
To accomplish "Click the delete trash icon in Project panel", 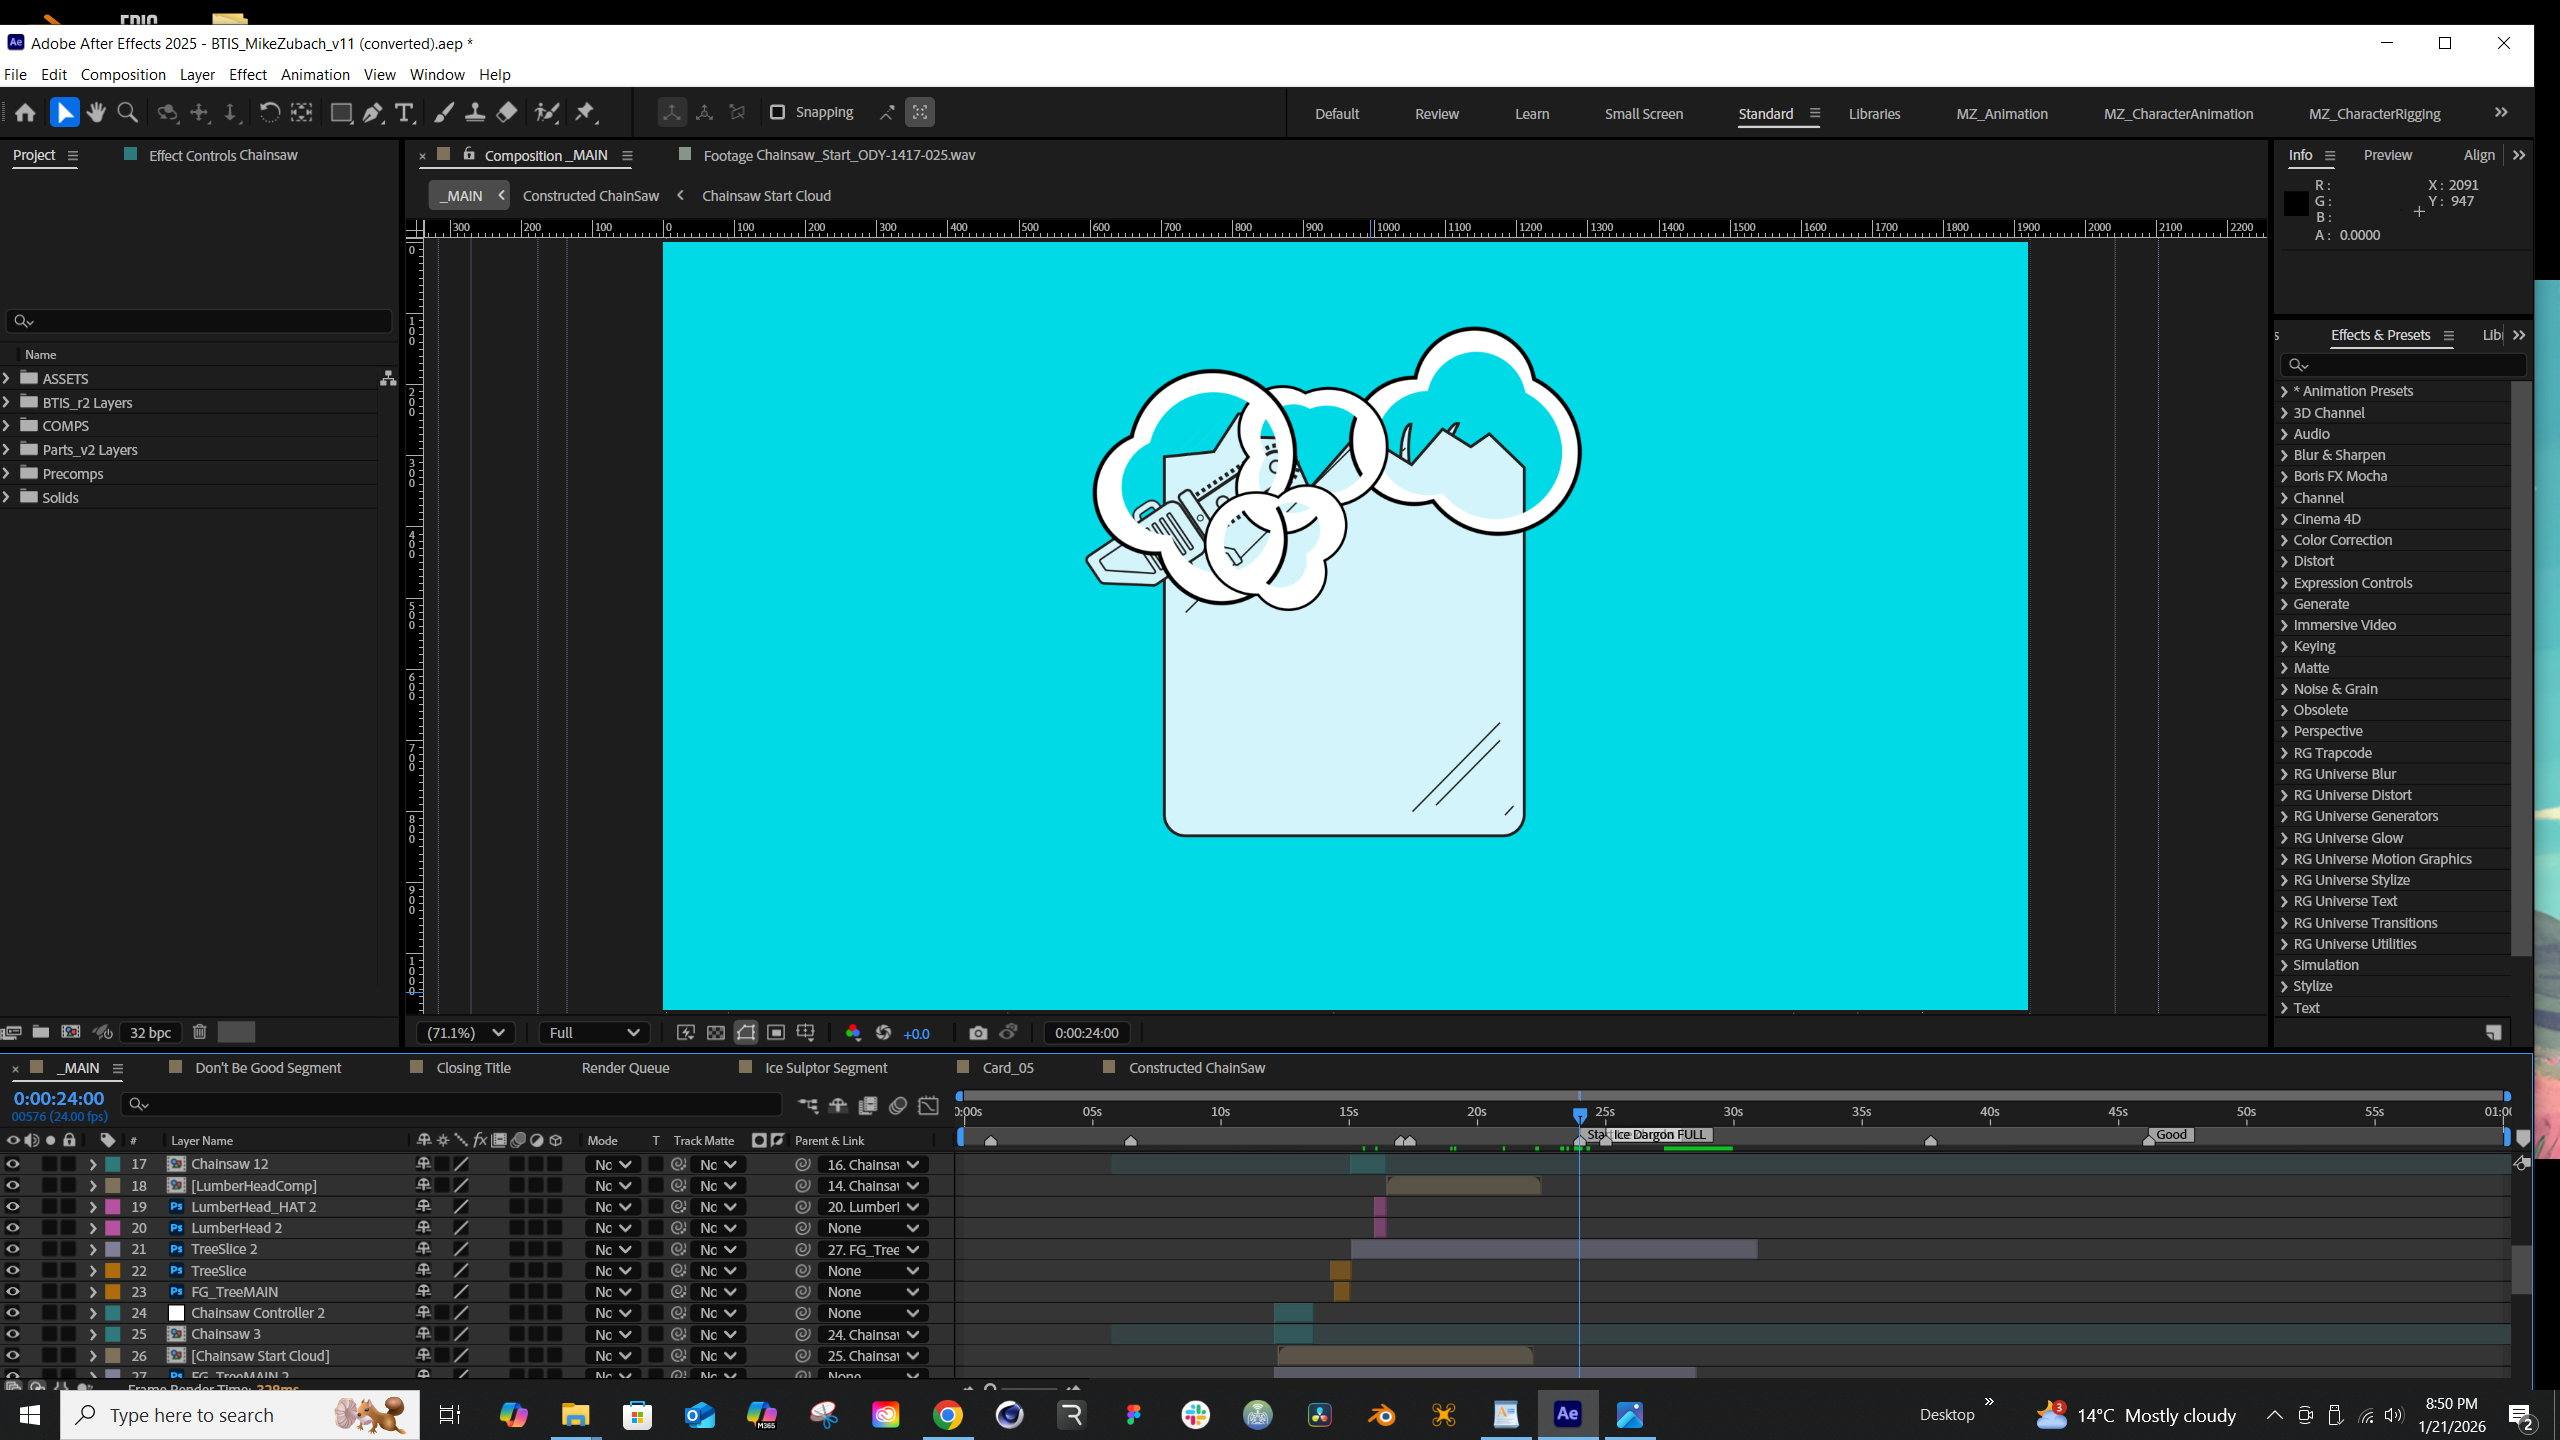I will 199,1032.
